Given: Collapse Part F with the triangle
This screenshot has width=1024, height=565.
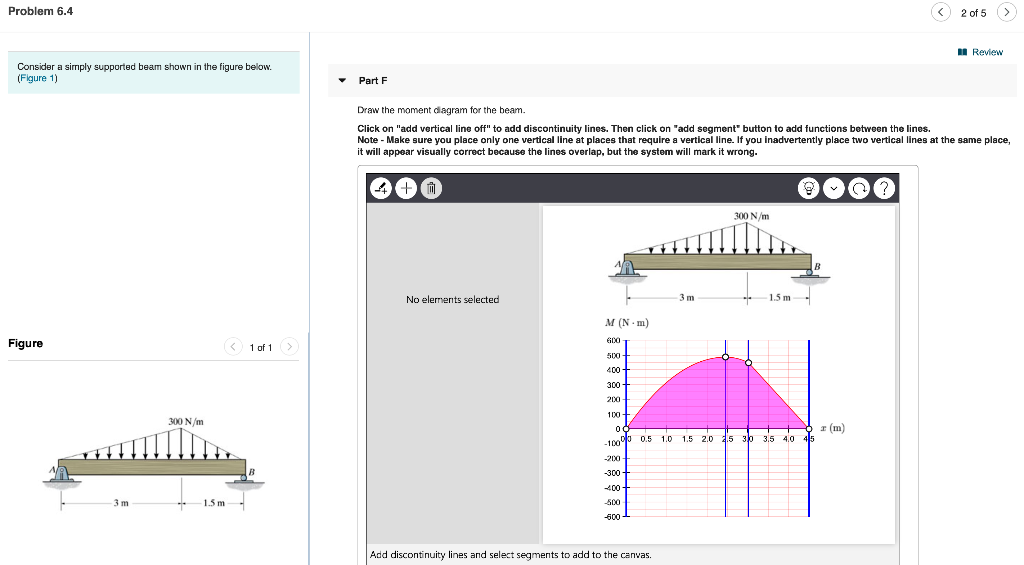Looking at the screenshot, I should click(x=342, y=80).
